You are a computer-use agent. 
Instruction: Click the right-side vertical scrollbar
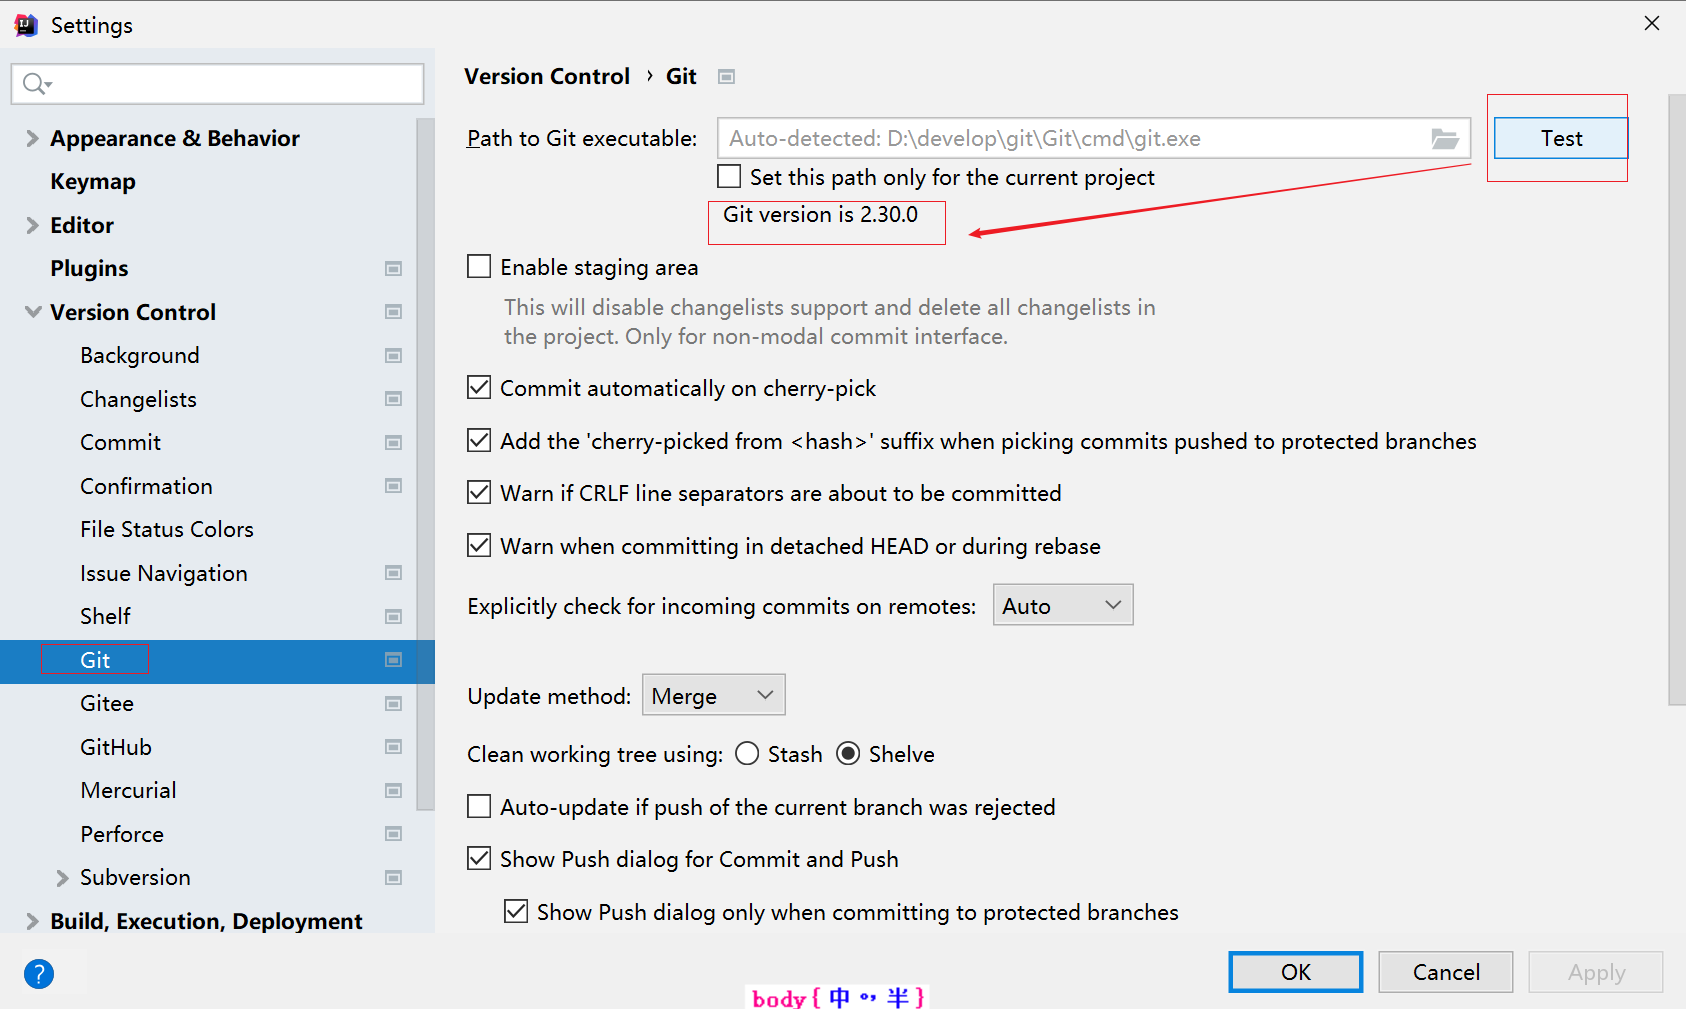pos(1676,400)
